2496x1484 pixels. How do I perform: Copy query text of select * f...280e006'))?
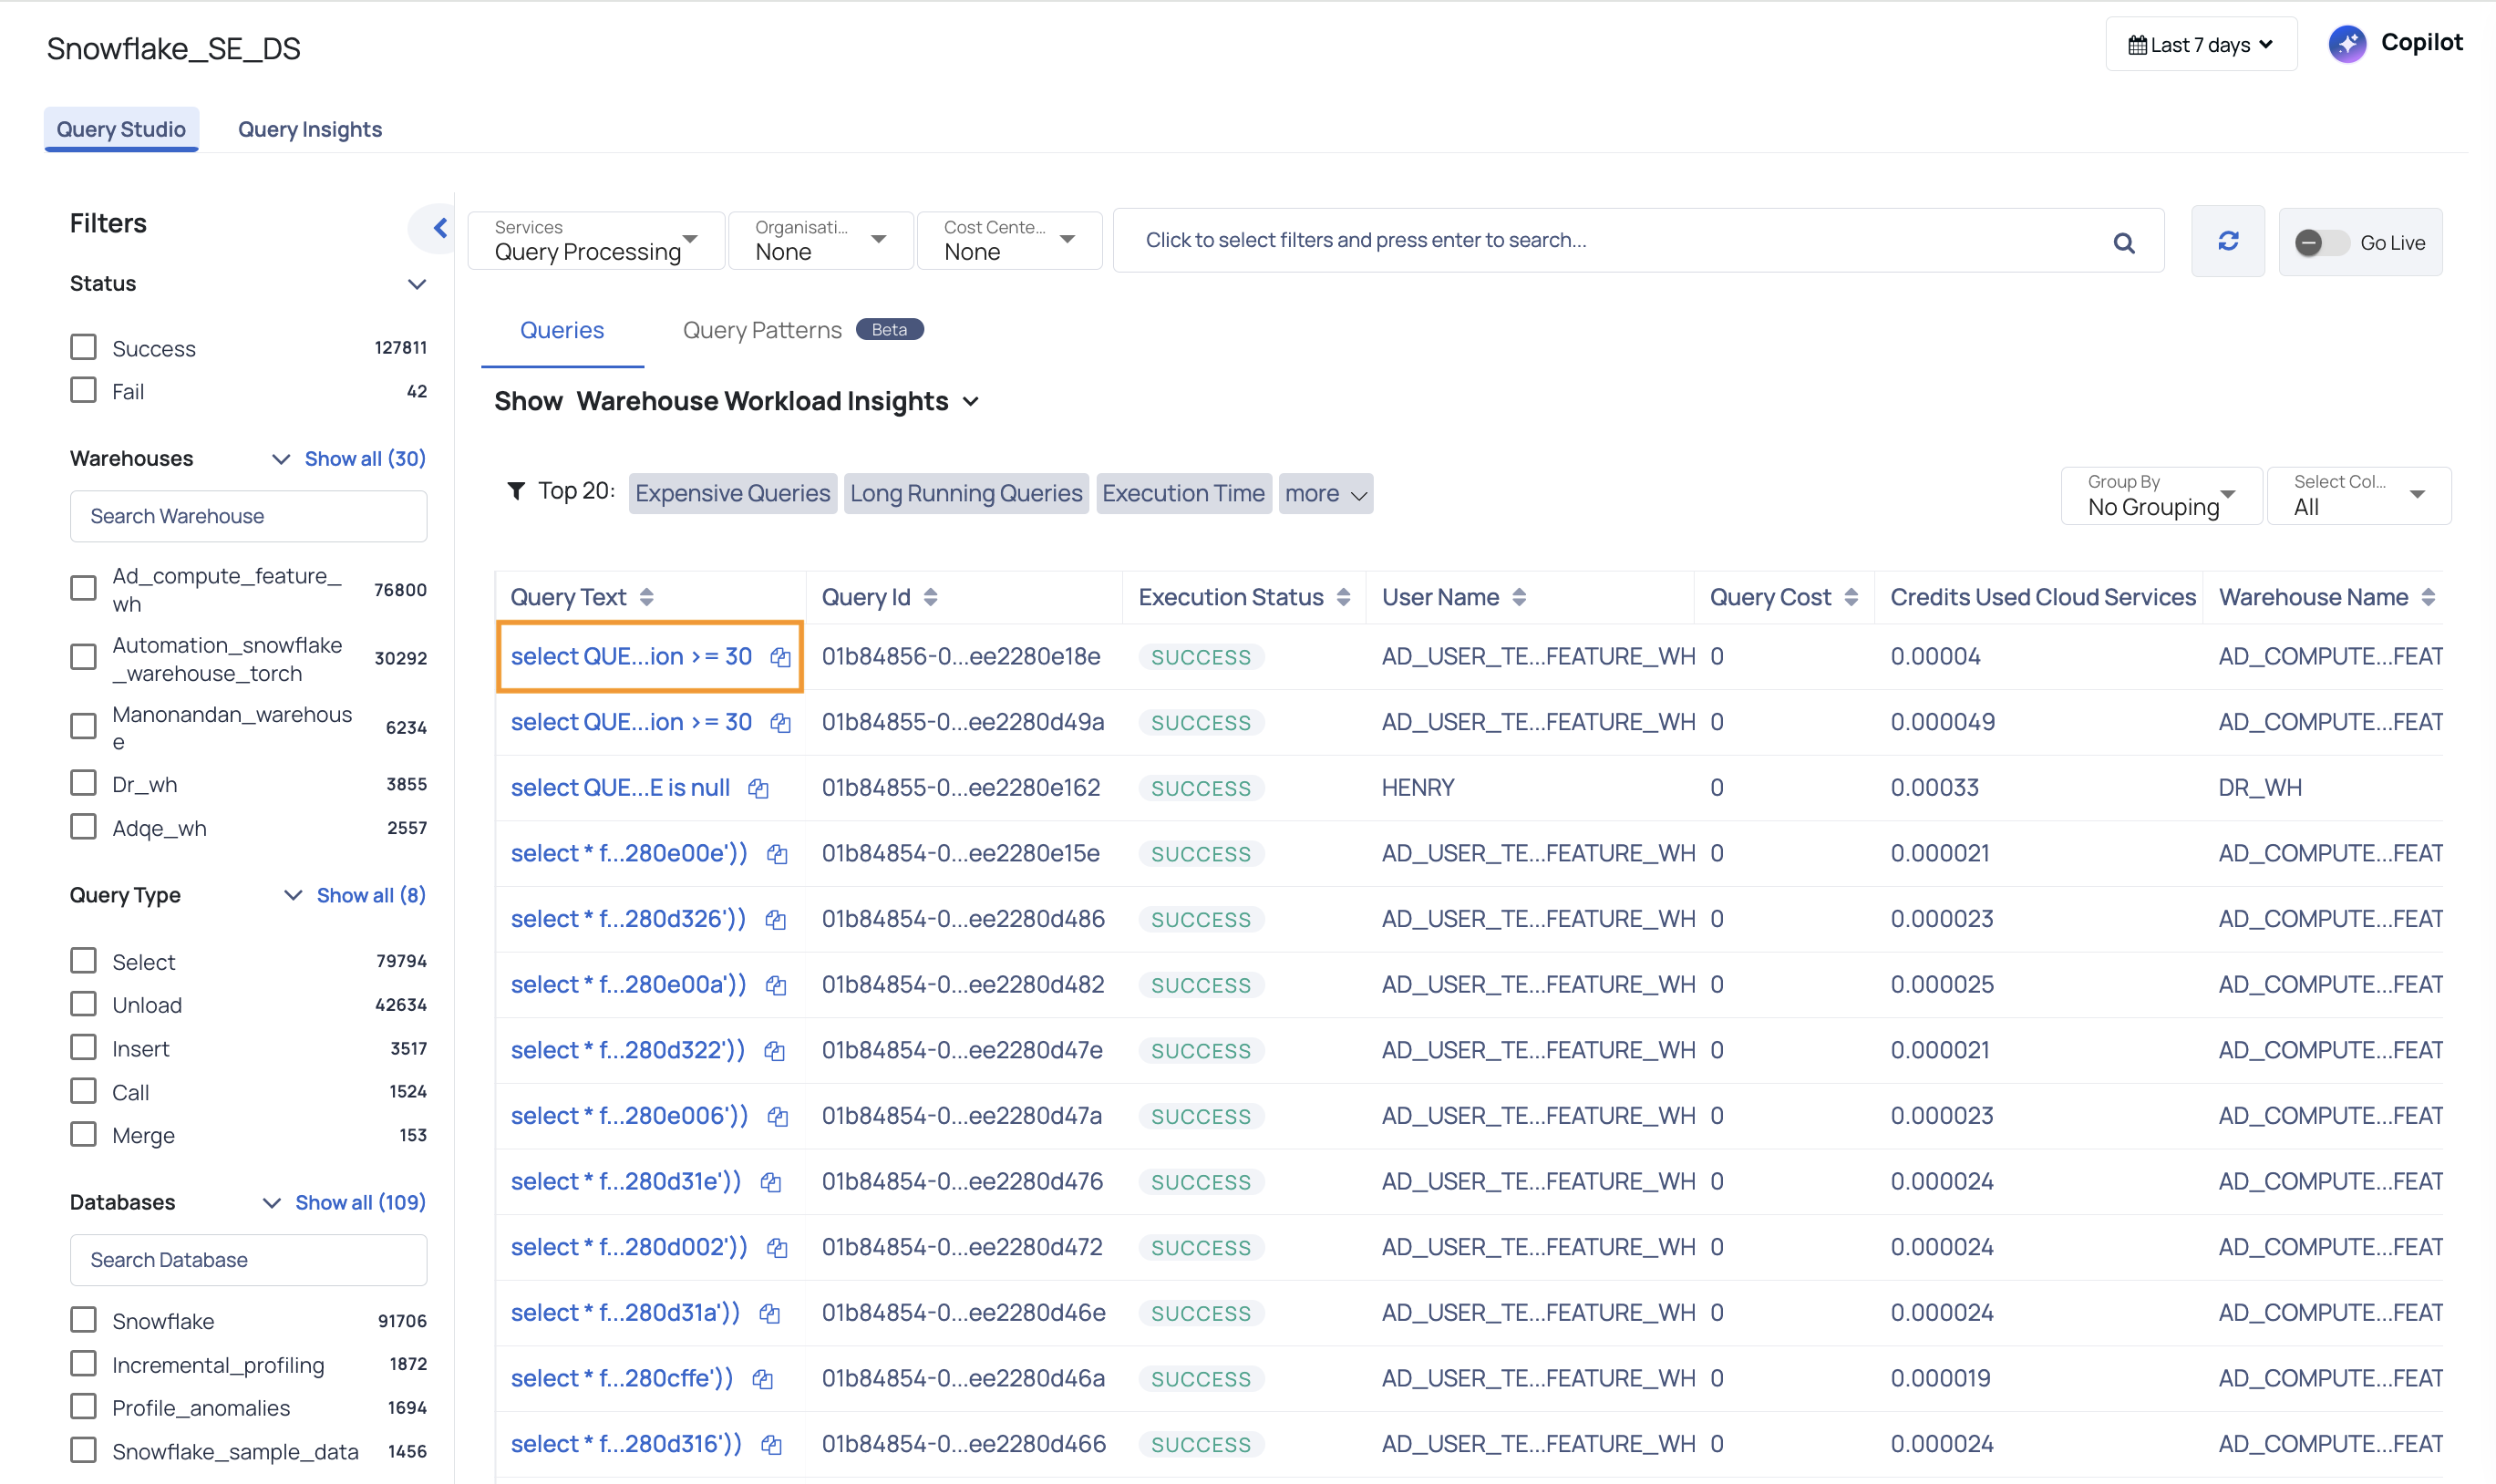(x=777, y=1117)
